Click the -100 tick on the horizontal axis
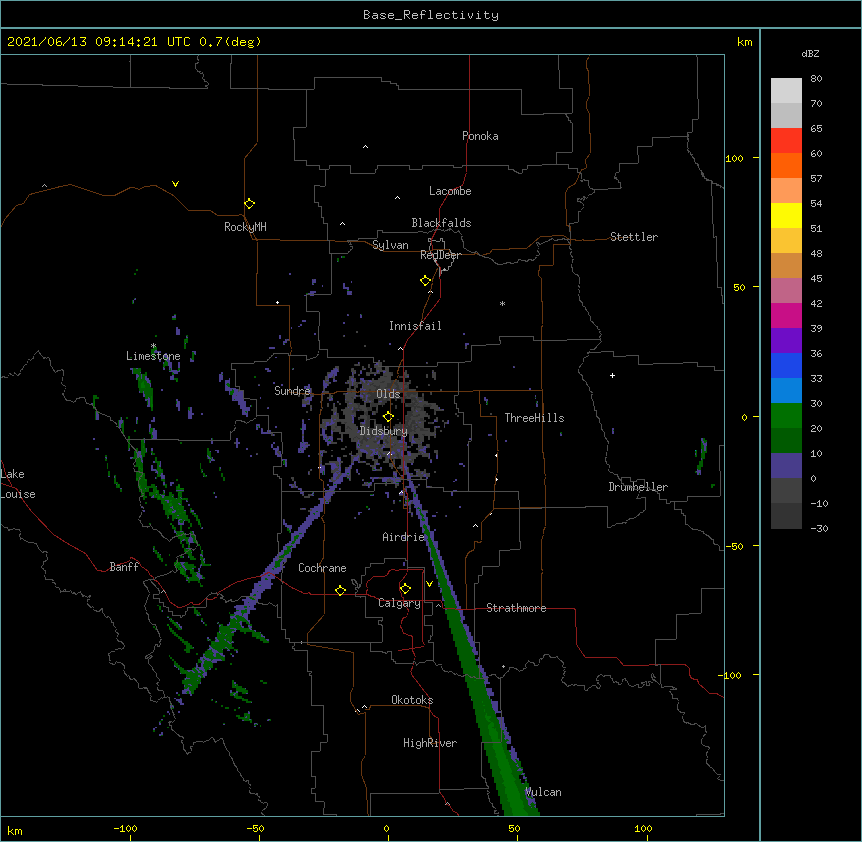 pyautogui.click(x=125, y=829)
